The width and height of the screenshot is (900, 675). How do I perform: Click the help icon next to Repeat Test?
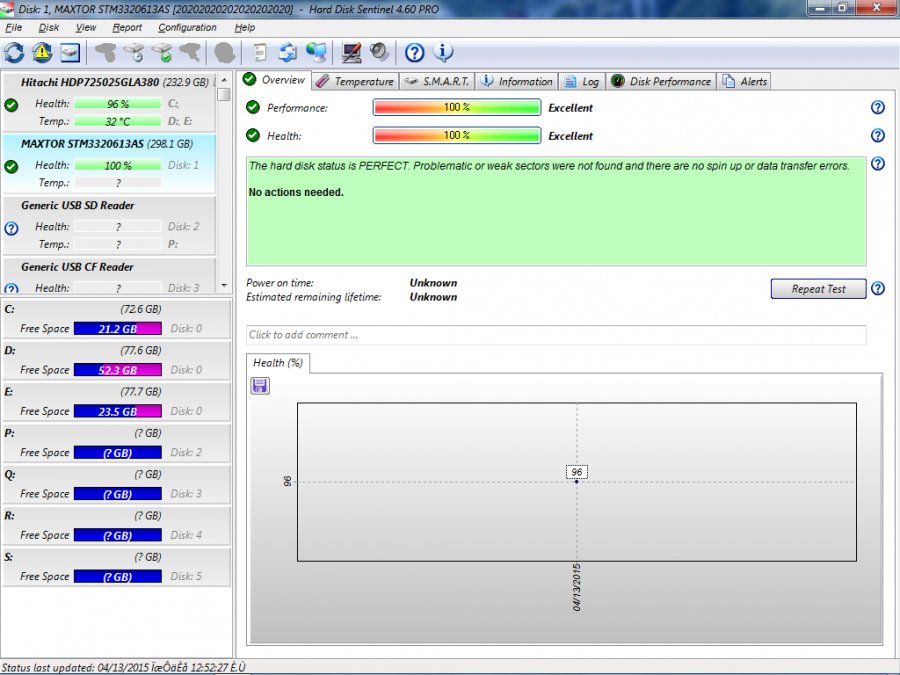(878, 288)
